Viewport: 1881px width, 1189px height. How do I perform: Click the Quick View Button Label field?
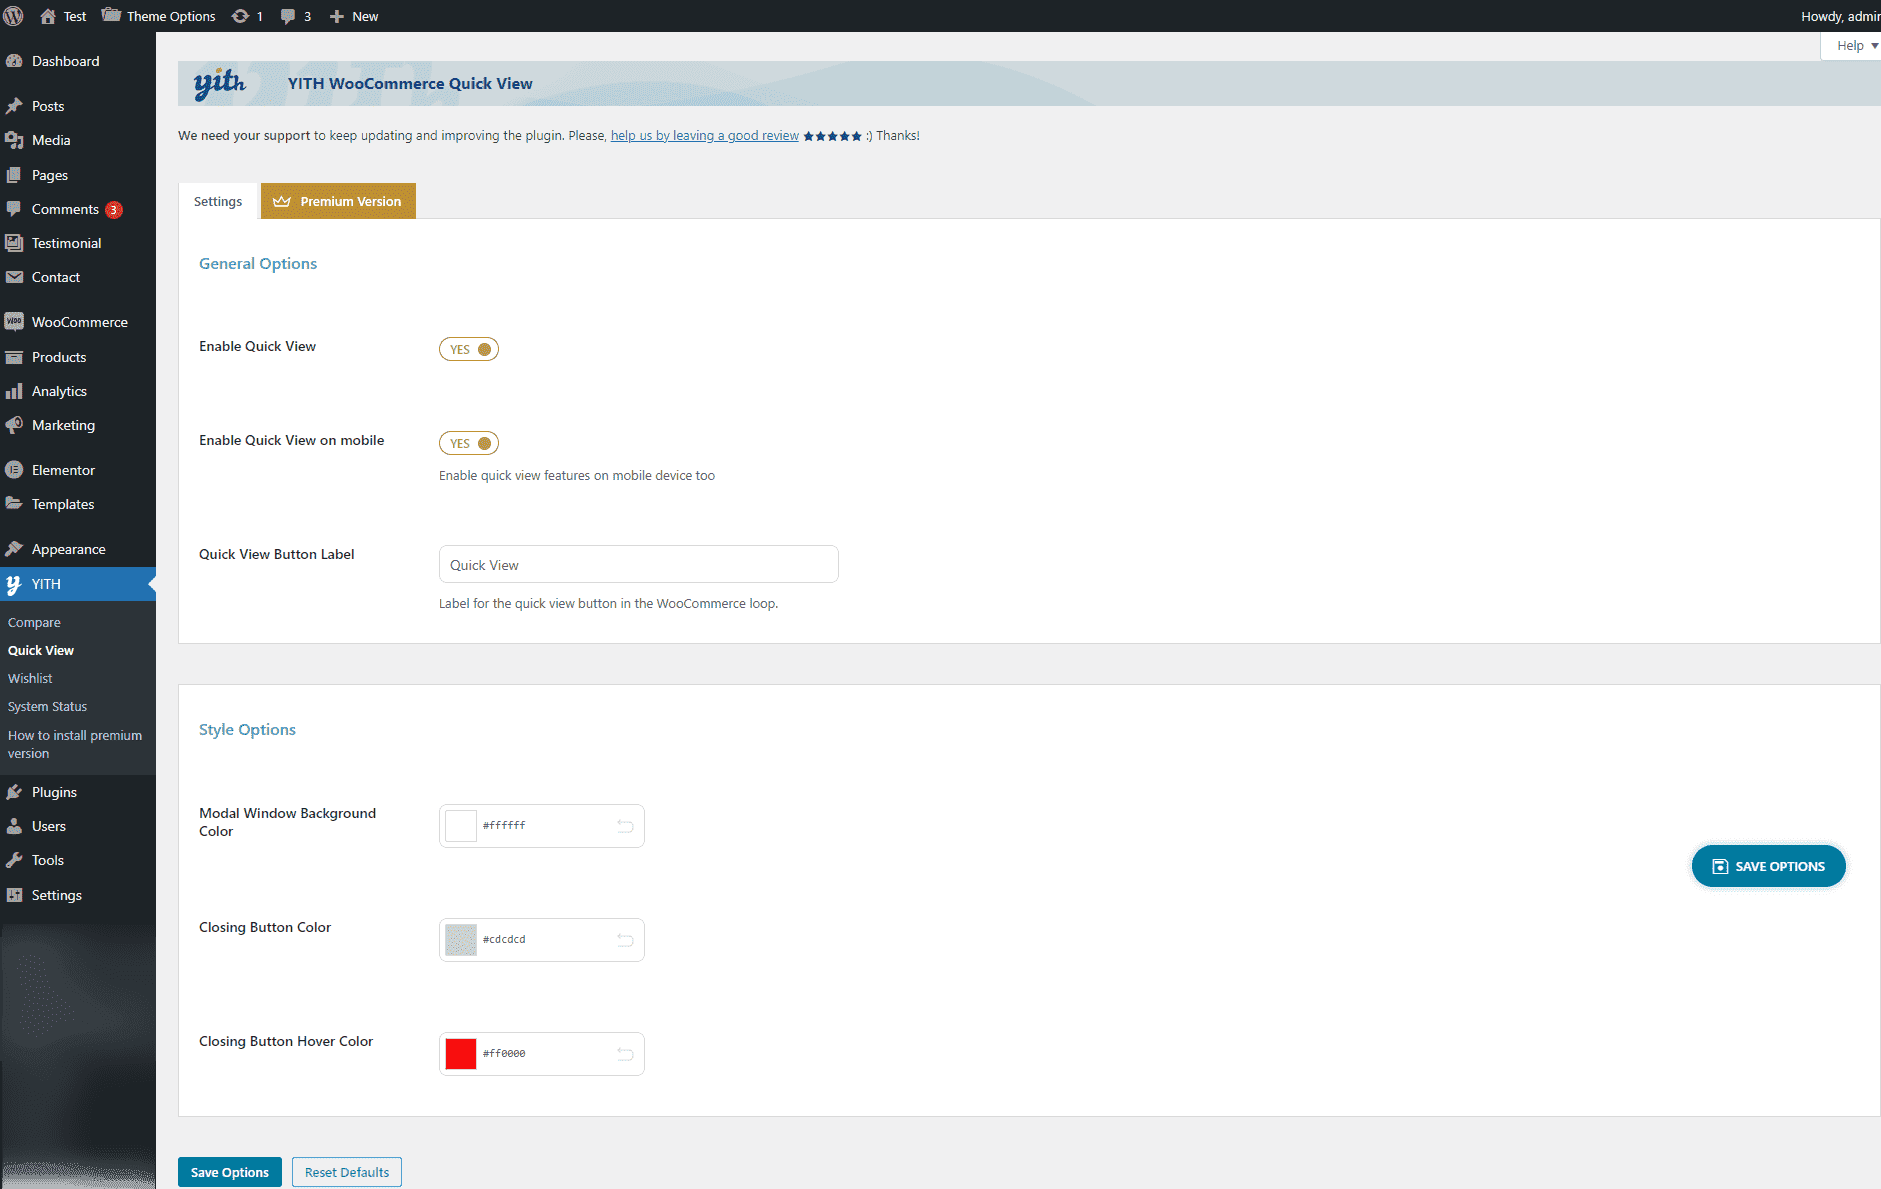click(638, 565)
